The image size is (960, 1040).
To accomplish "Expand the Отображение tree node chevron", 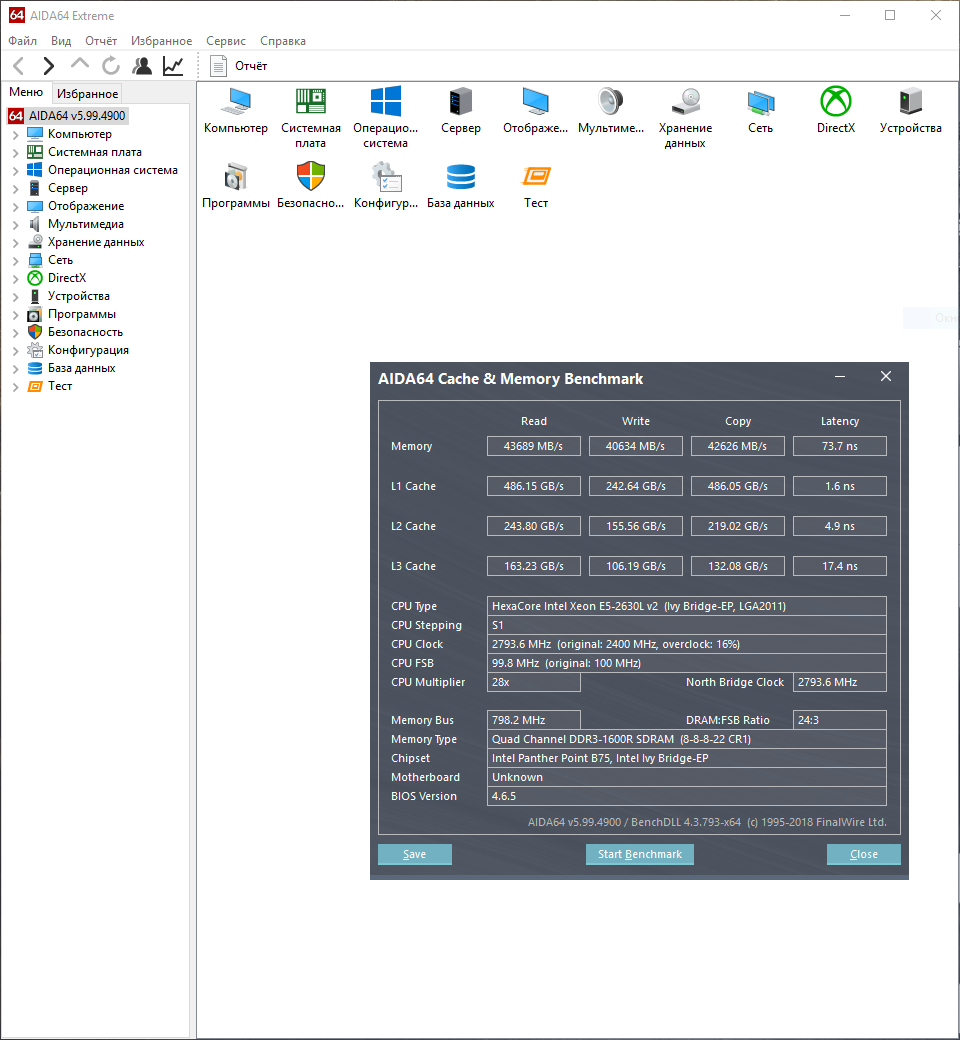I will coord(15,206).
